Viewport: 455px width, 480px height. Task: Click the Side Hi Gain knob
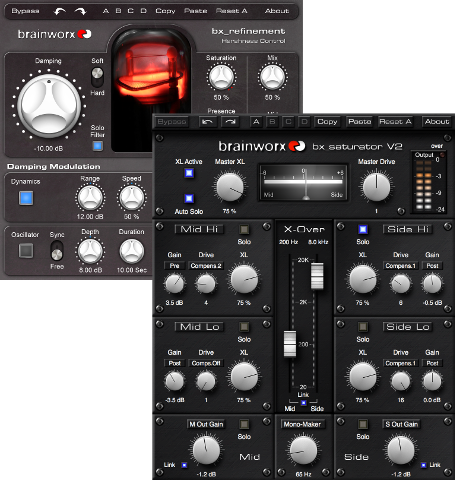pyautogui.click(x=432, y=284)
